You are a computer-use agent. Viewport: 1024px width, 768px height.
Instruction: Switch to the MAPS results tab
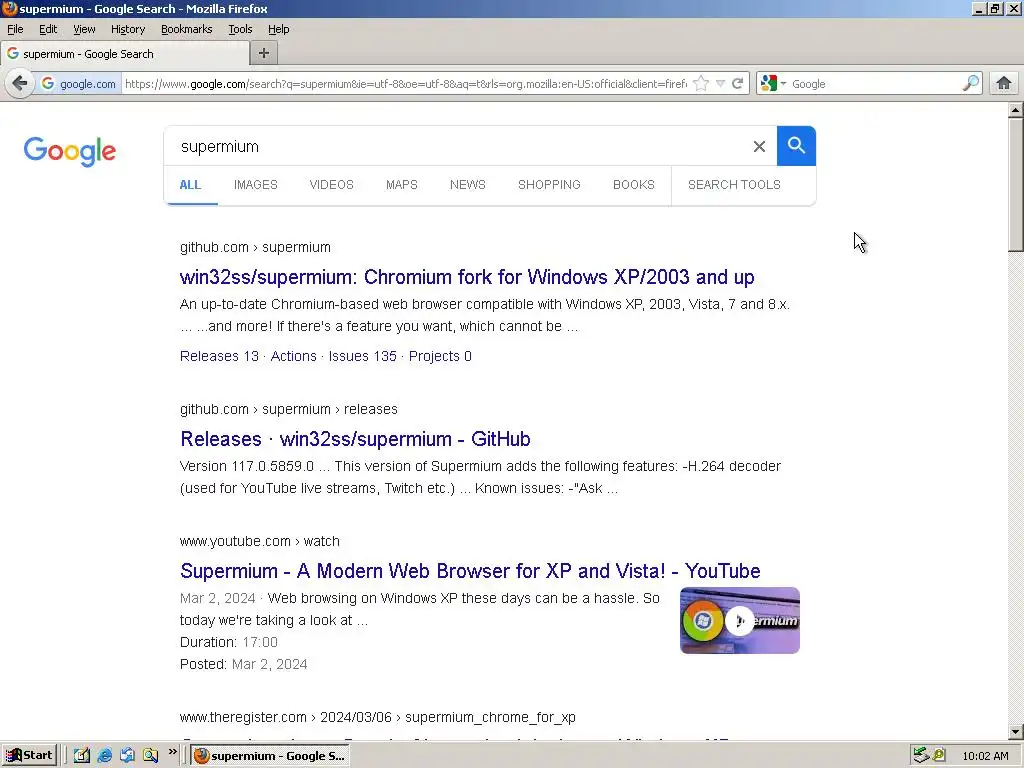pos(402,185)
